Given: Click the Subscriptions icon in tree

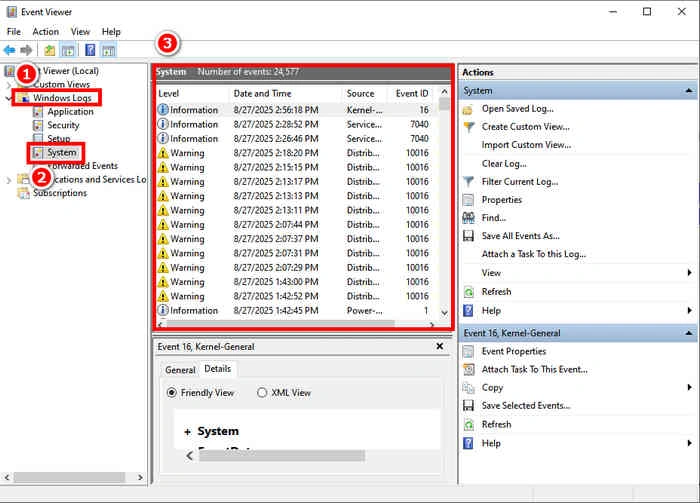Looking at the screenshot, I should (23, 193).
